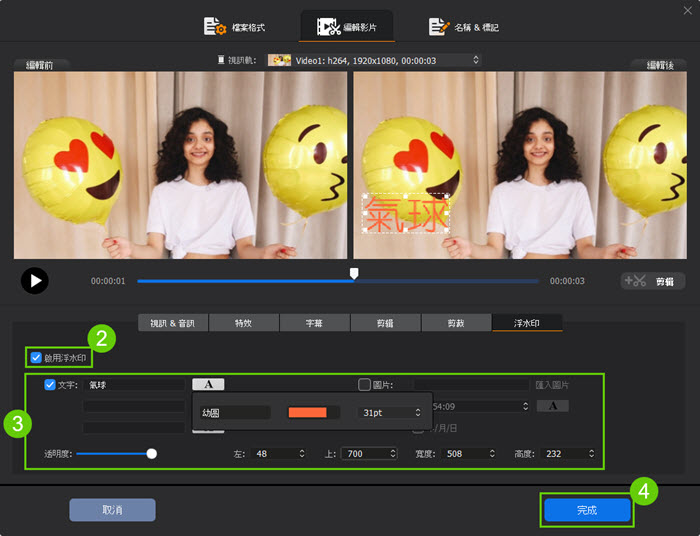
Task: Click the trim scissors 剪輯 button
Action: point(653,282)
